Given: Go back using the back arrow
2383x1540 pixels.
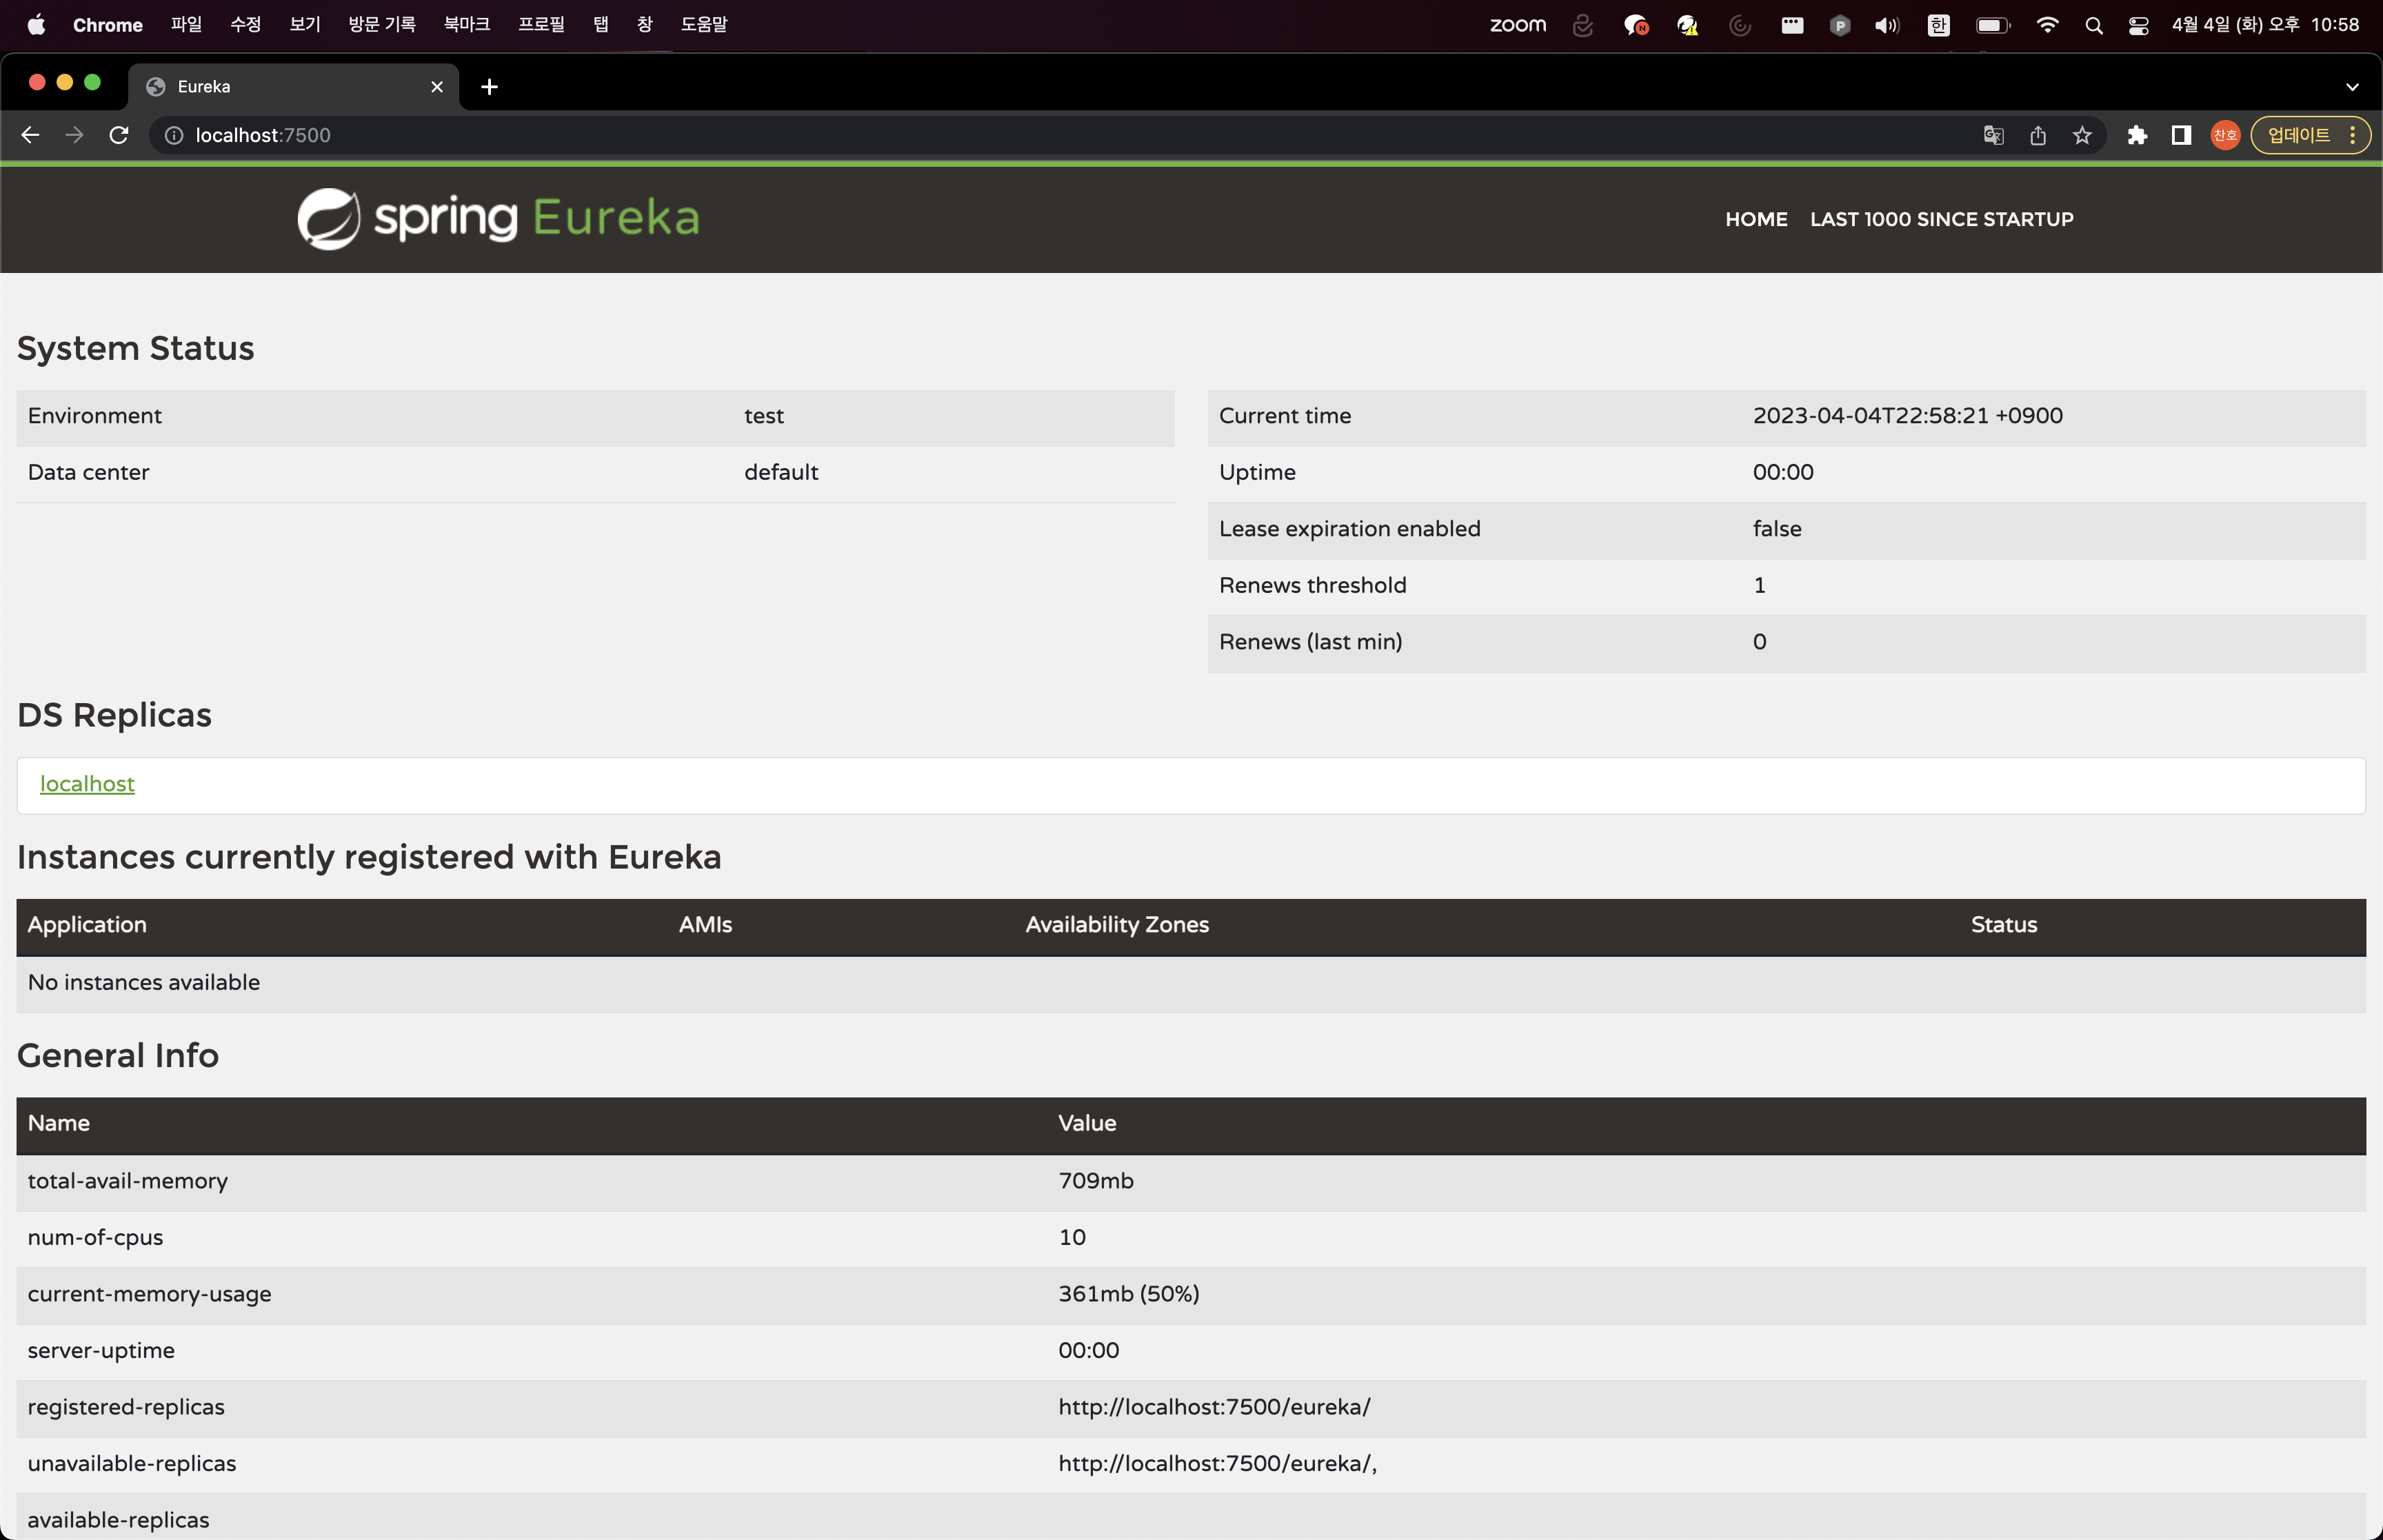Looking at the screenshot, I should [30, 135].
